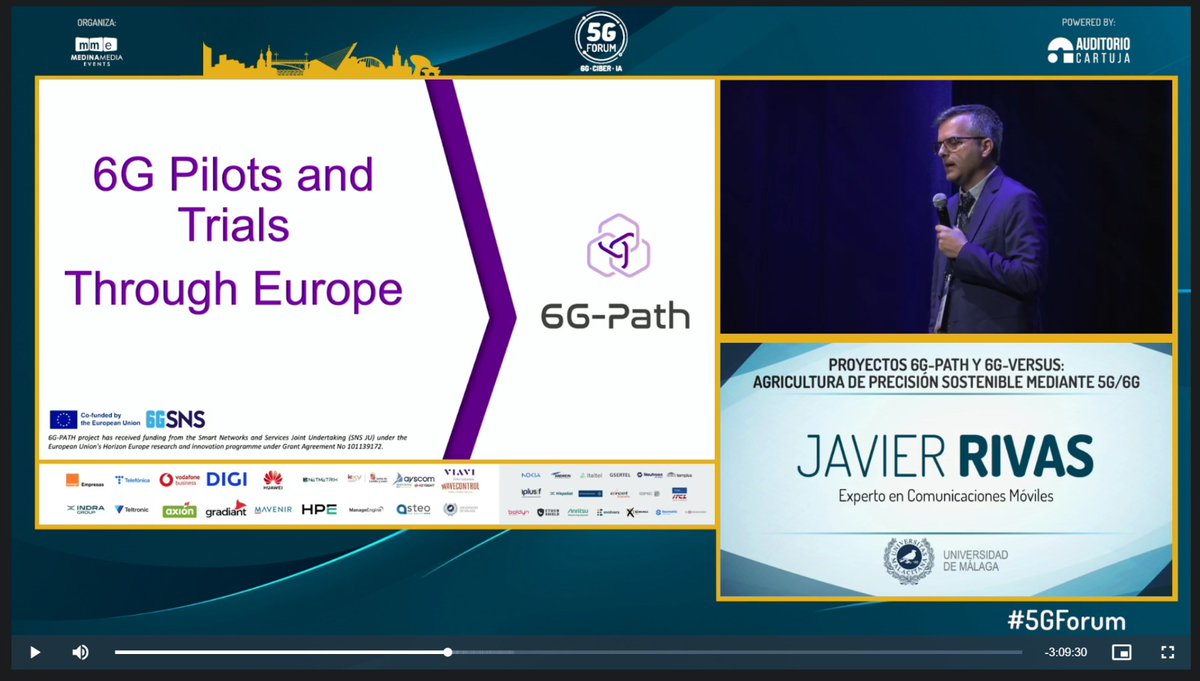Click the ManageEngine sponsor logo
The image size is (1200, 681).
coord(366,509)
